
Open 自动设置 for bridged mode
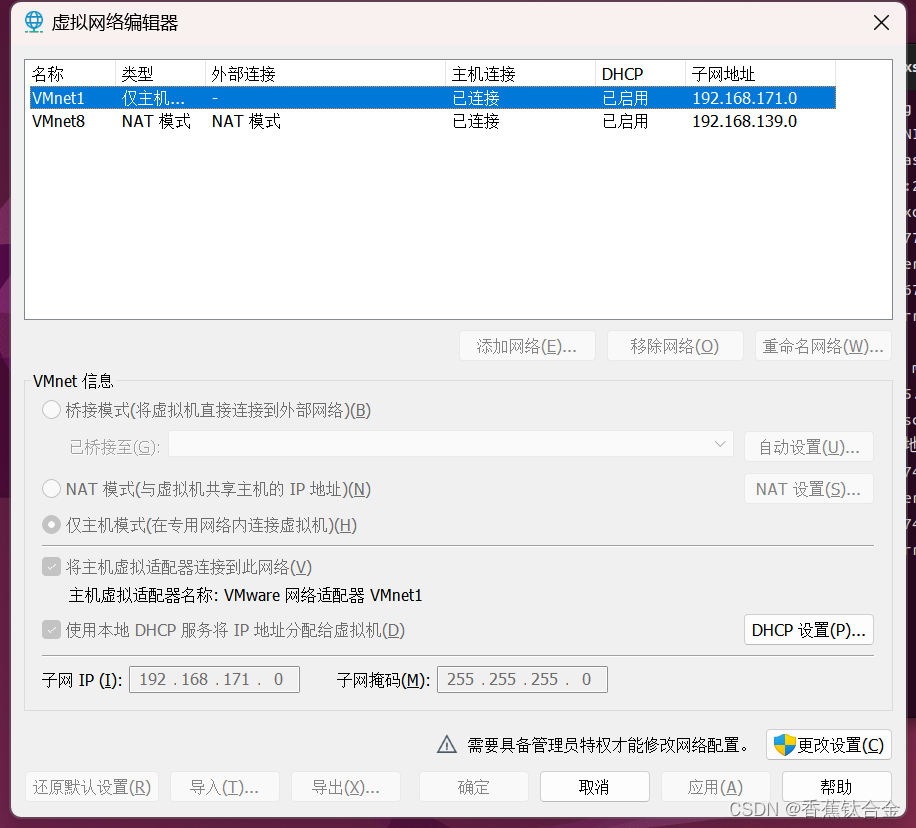coord(809,447)
